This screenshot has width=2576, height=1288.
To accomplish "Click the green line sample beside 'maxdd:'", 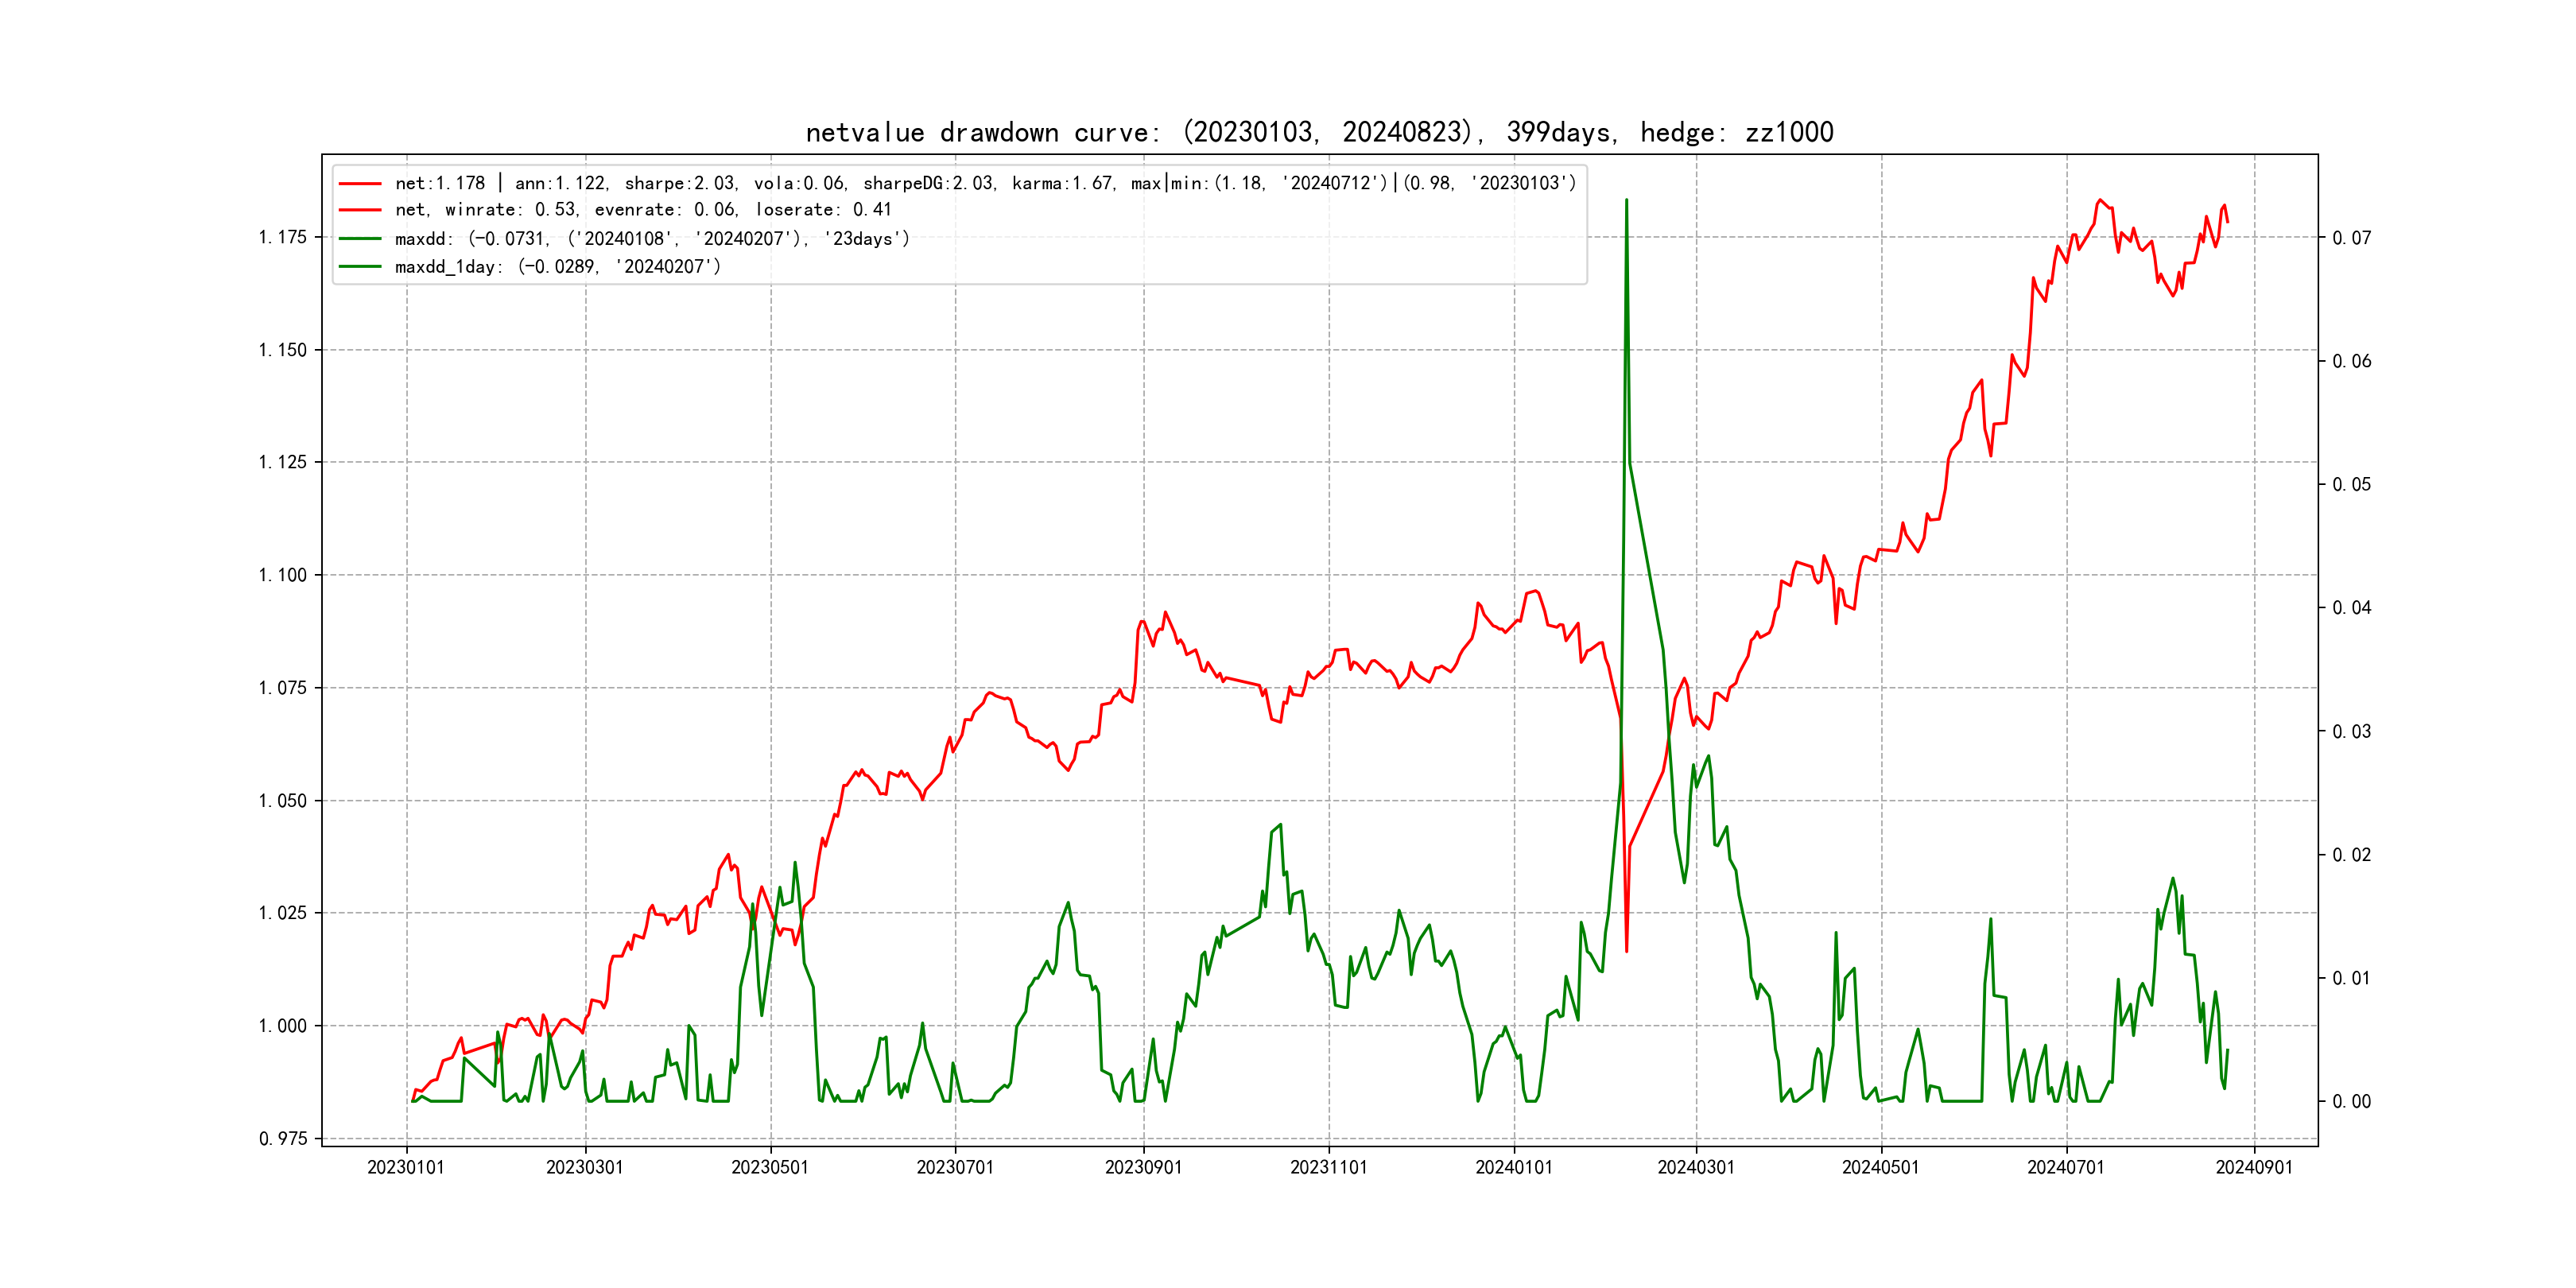I will point(360,239).
